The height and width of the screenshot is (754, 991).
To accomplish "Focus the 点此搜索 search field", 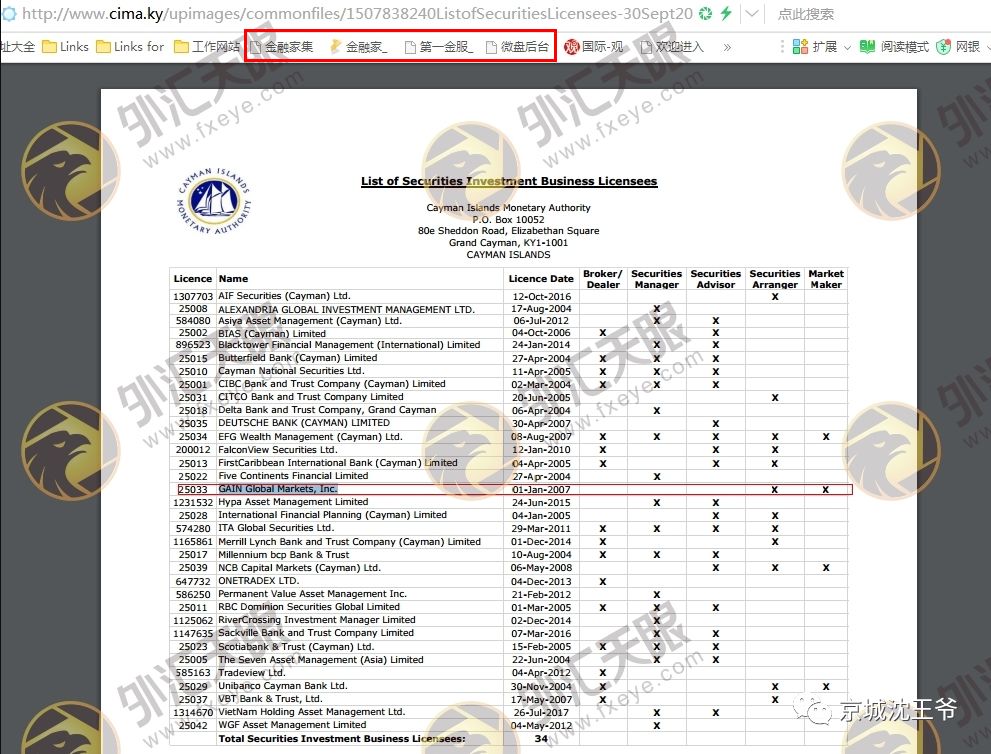I will pyautogui.click(x=805, y=14).
